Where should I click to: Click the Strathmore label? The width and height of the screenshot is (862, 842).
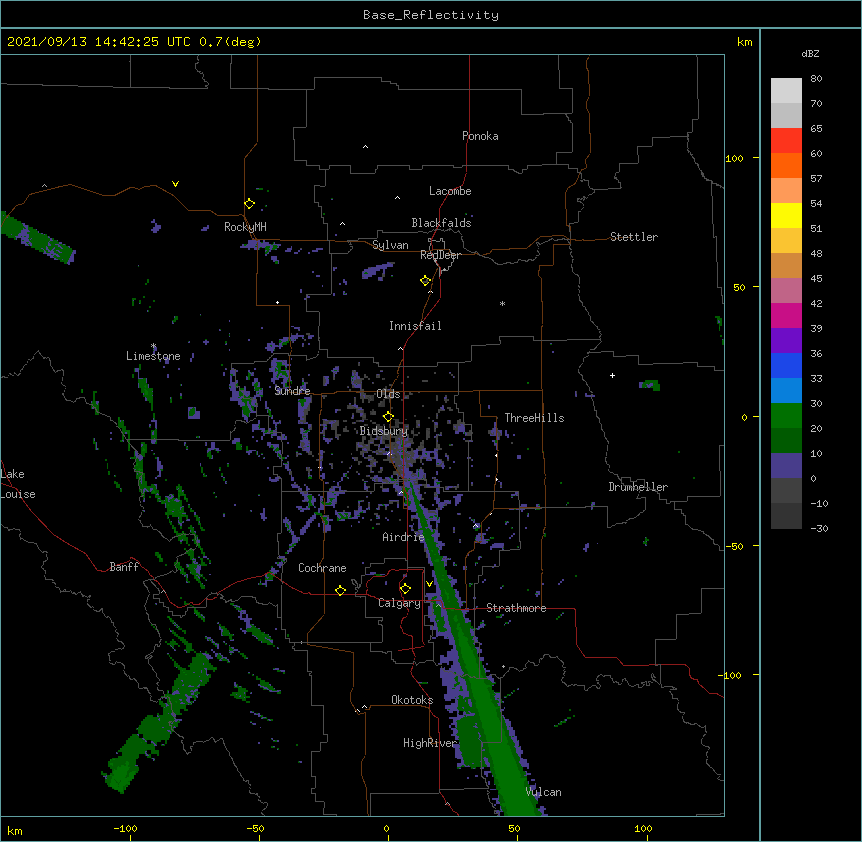pos(516,608)
